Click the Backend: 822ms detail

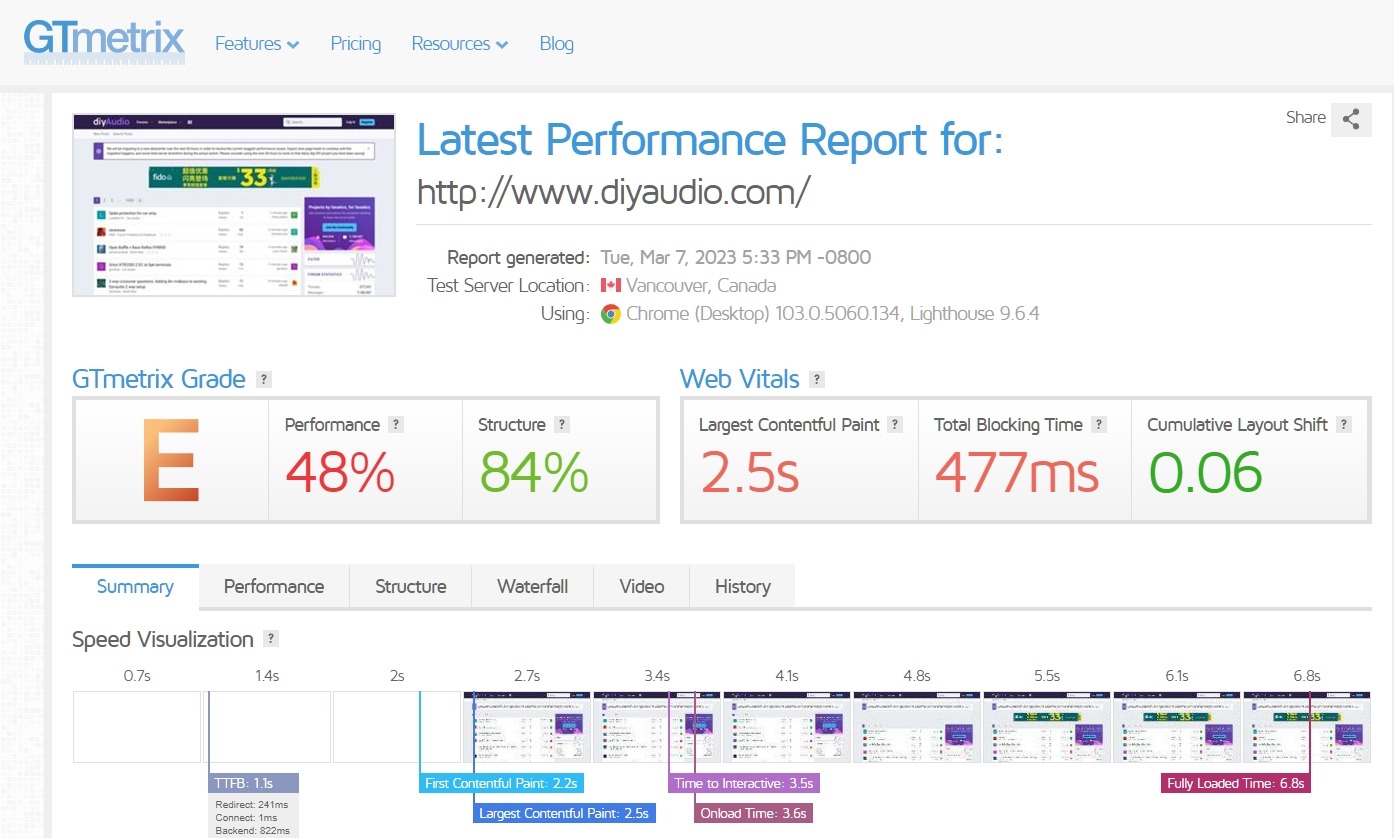(x=252, y=831)
